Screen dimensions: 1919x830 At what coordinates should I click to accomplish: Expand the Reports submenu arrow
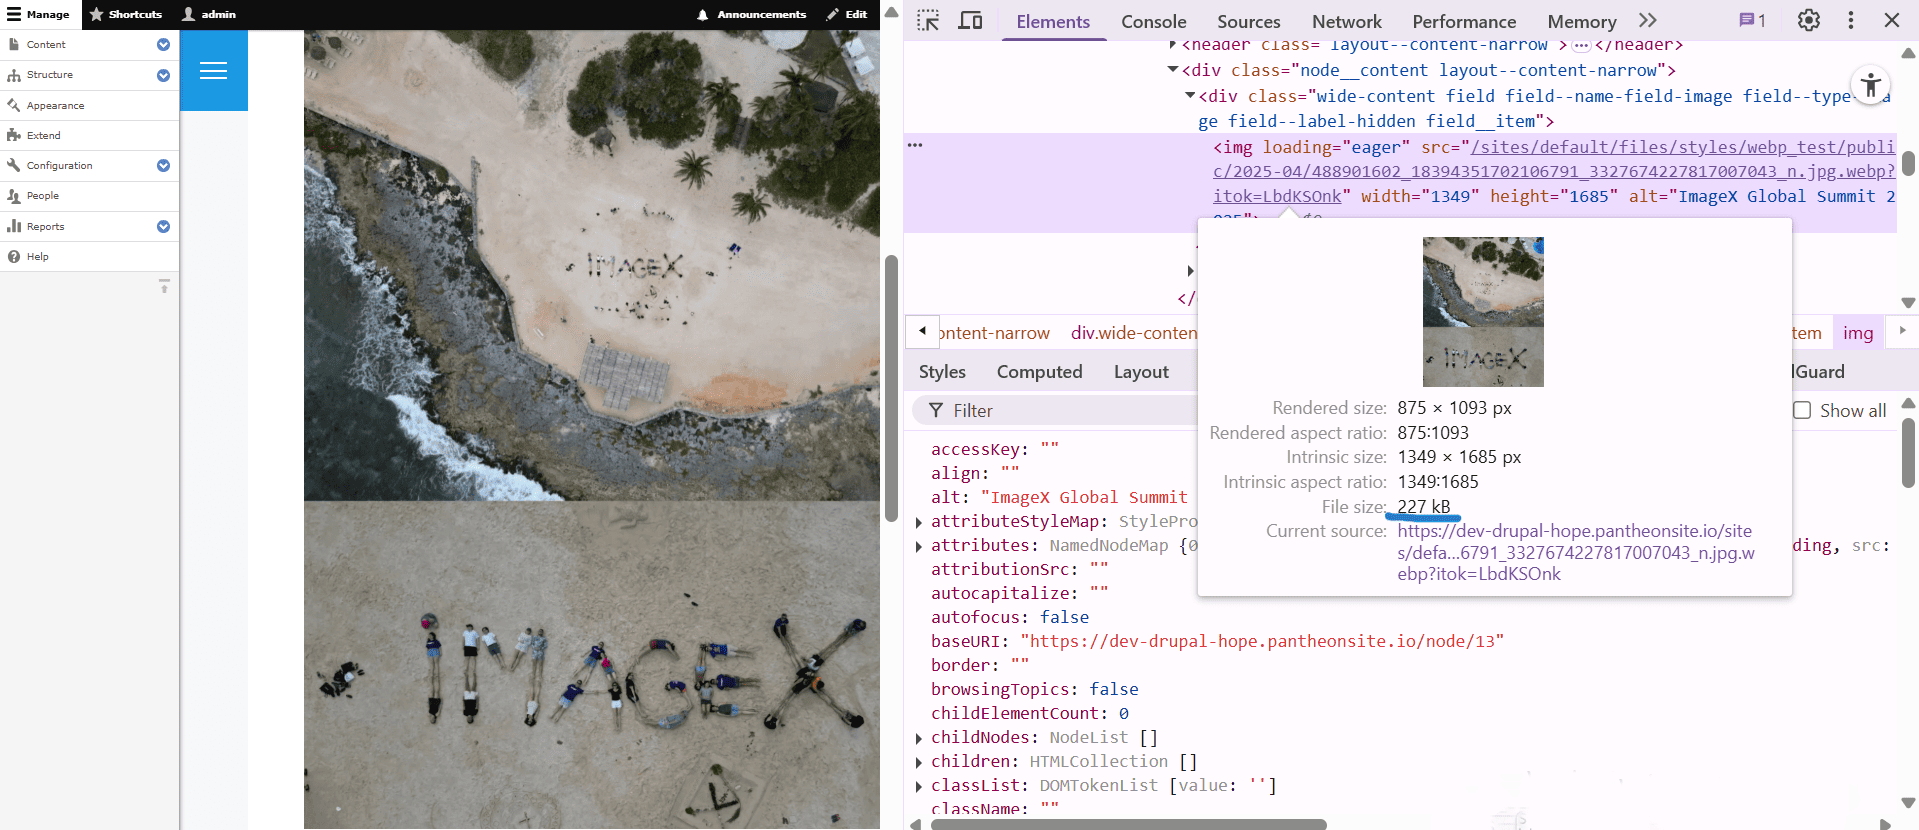pos(163,226)
